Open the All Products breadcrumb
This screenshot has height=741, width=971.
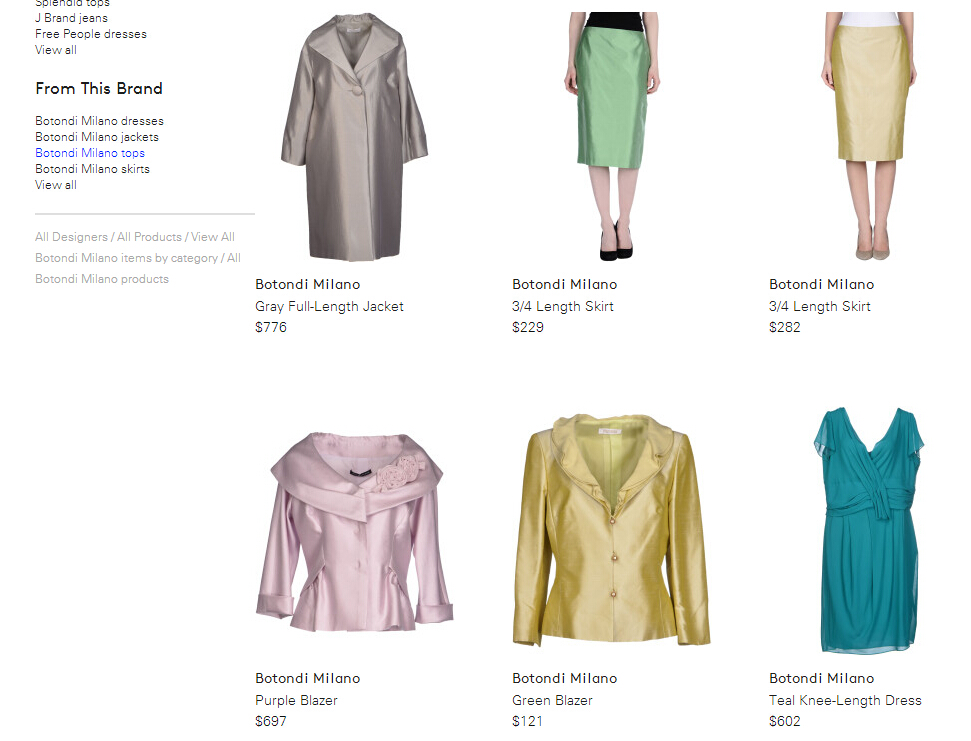tap(149, 237)
